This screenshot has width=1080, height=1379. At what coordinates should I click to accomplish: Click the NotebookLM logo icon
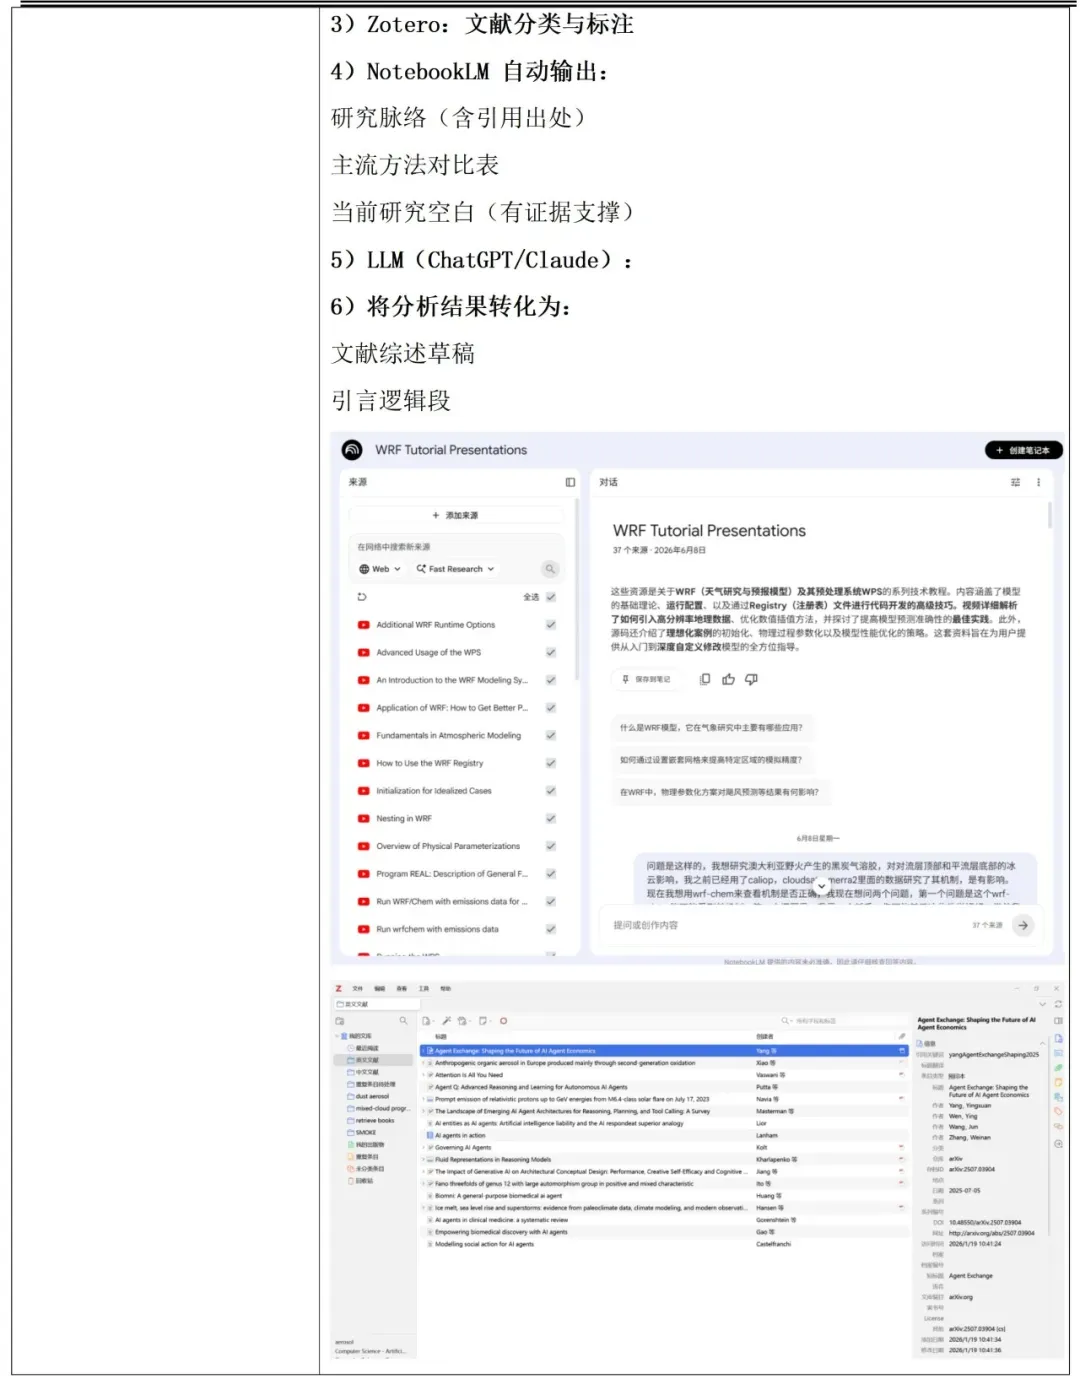(x=352, y=450)
